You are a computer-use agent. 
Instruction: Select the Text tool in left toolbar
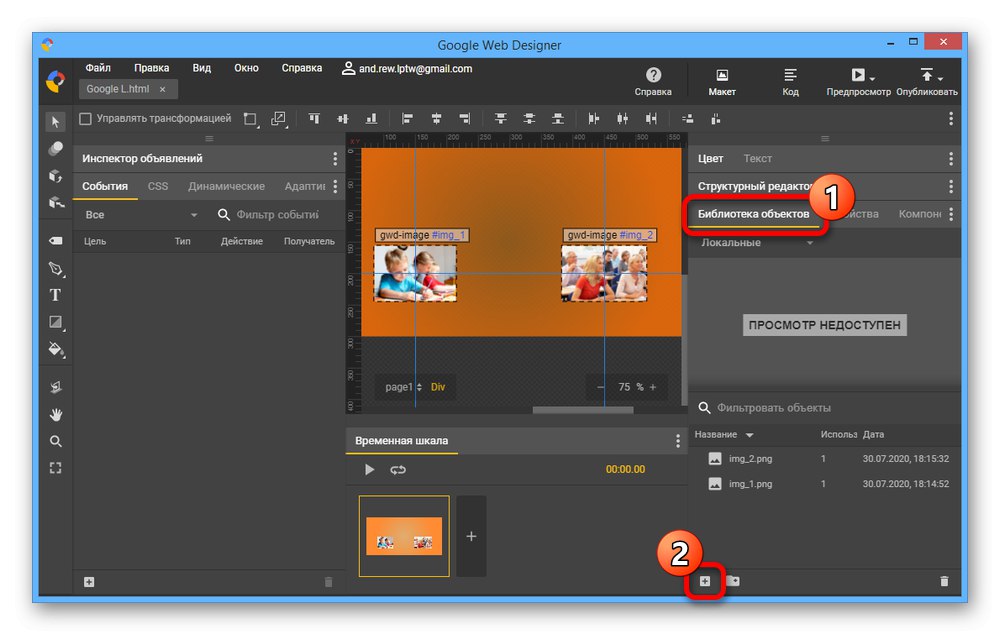tap(56, 295)
